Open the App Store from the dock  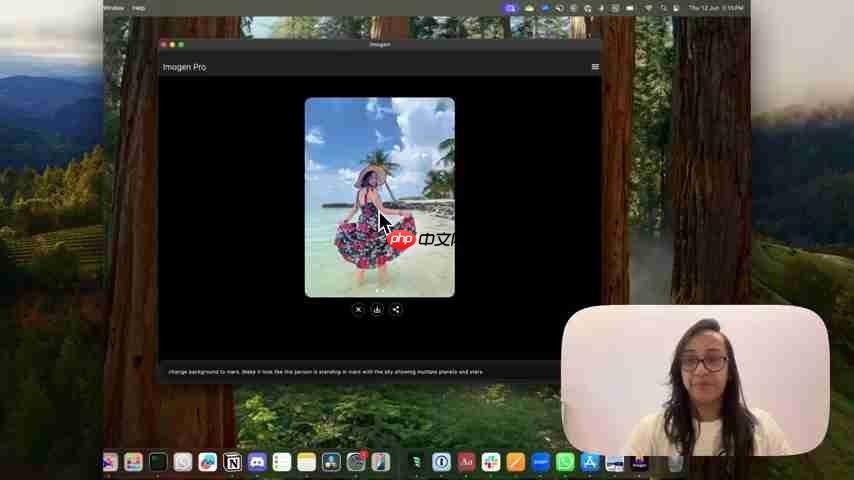coord(589,463)
